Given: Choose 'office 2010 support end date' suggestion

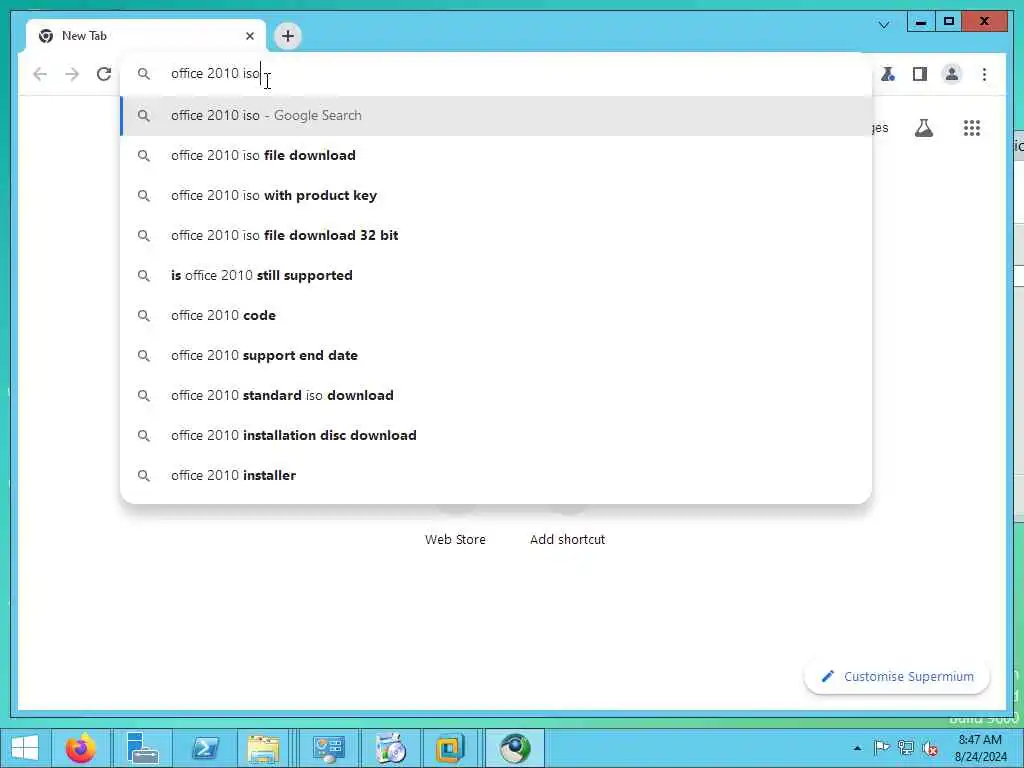Looking at the screenshot, I should pyautogui.click(x=496, y=355).
